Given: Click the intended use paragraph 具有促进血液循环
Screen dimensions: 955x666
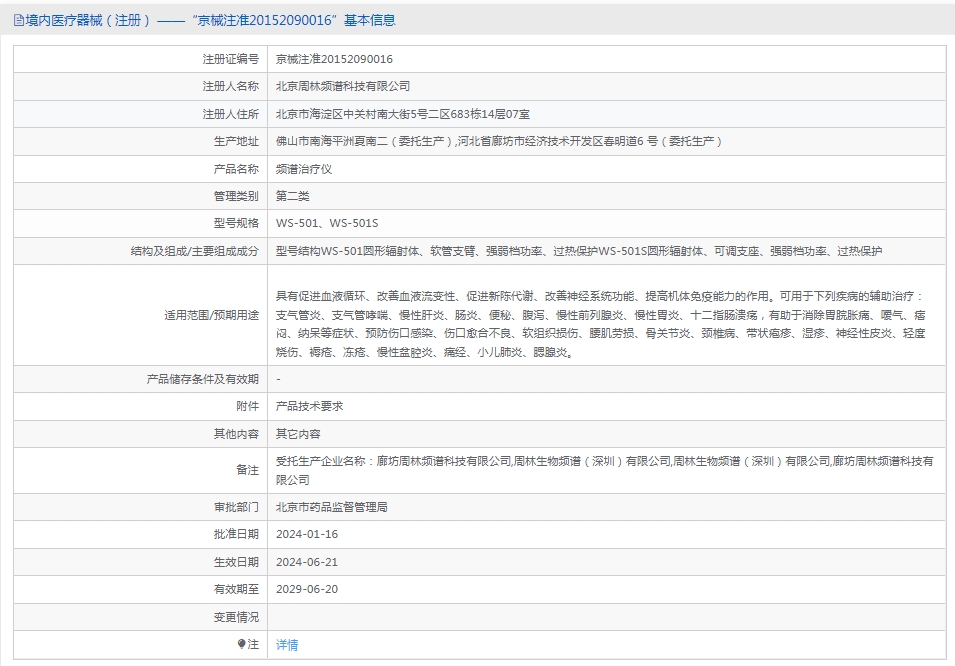Looking at the screenshot, I should coord(601,324).
